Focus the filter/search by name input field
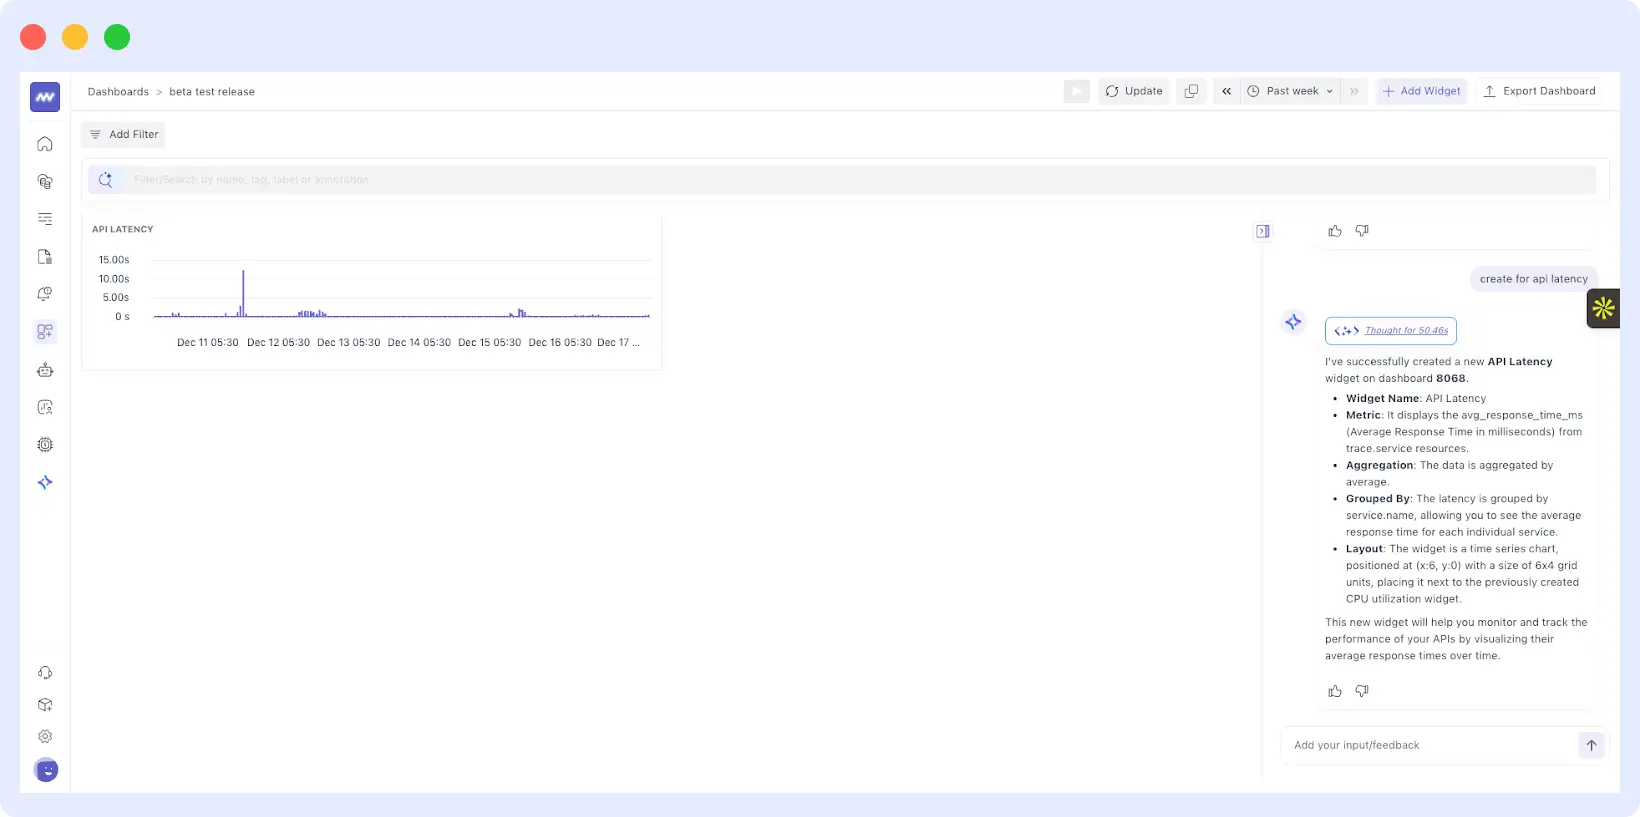This screenshot has height=817, width=1640. tap(860, 180)
